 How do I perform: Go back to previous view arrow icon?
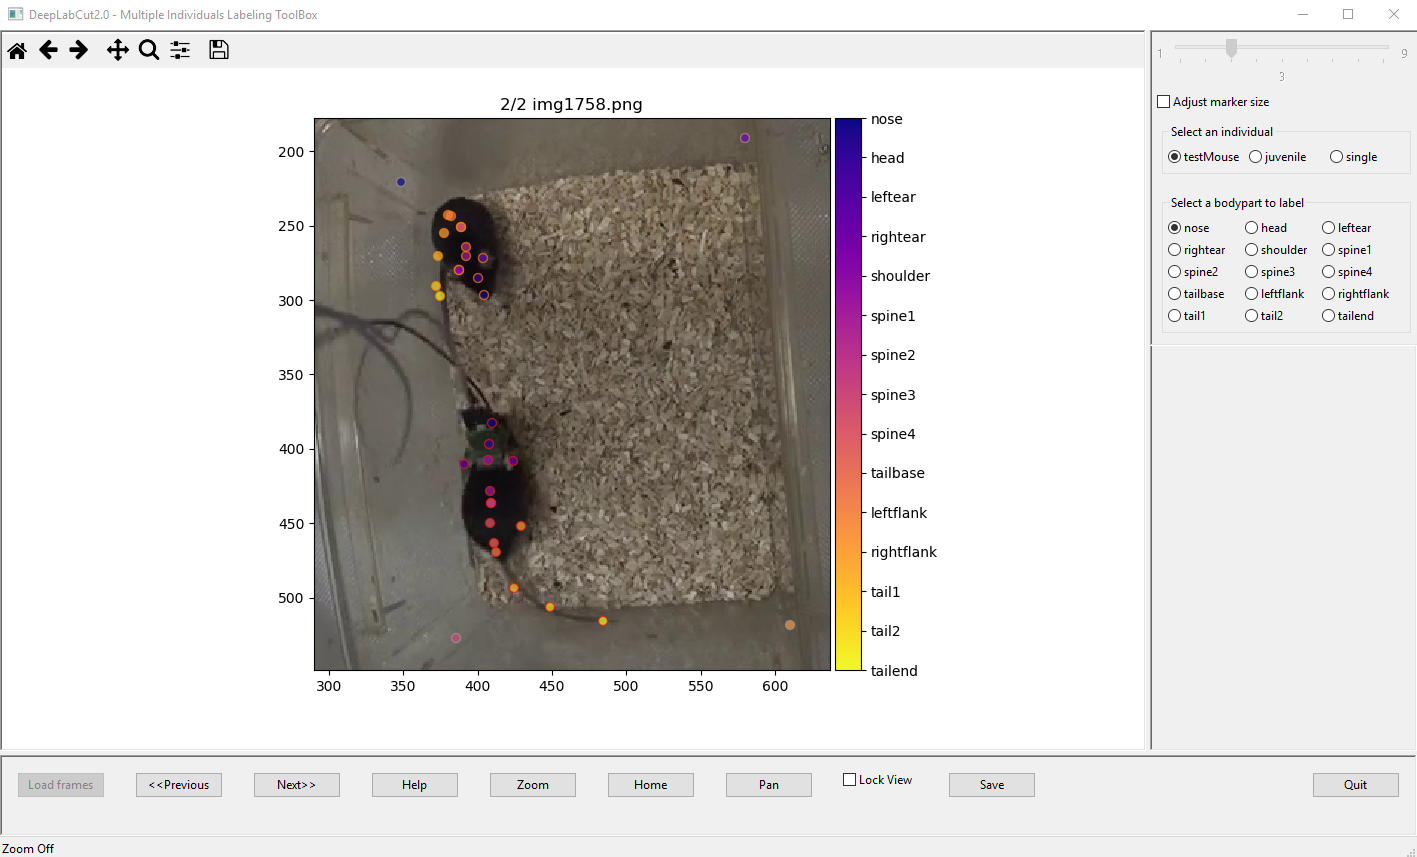(48, 50)
